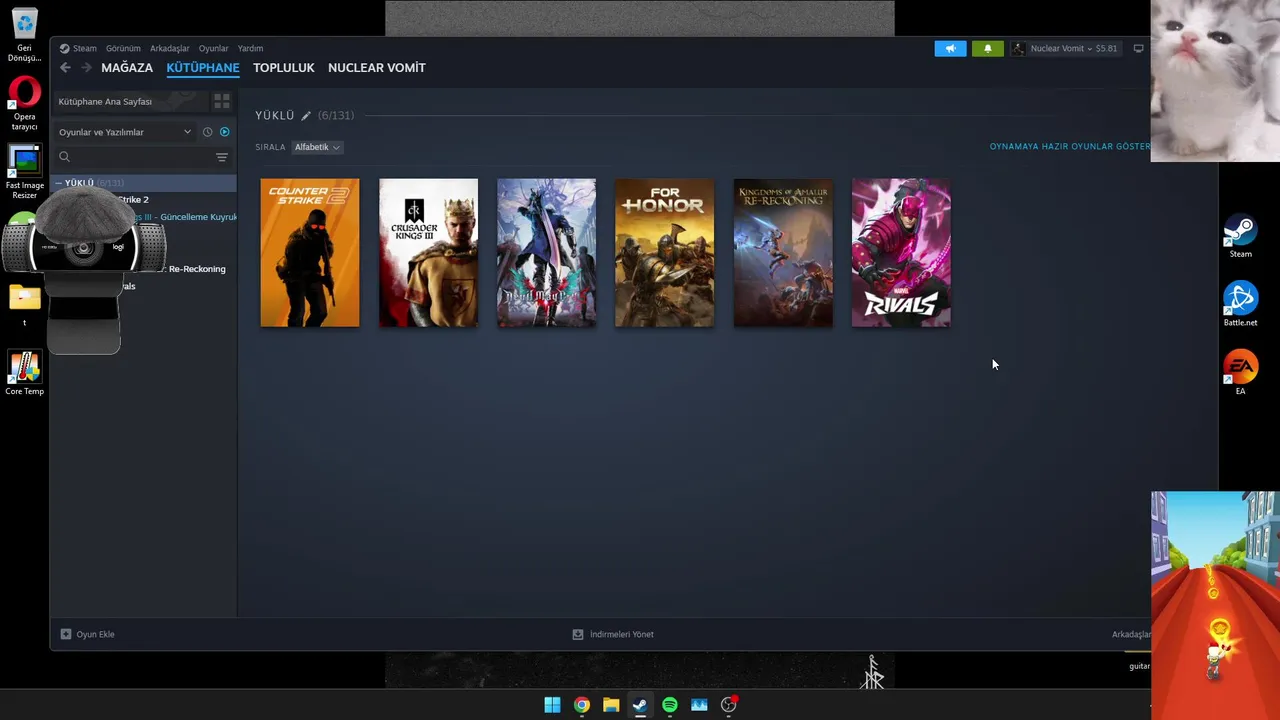Open the Battle.net desktop shortcut
The height and width of the screenshot is (720, 1280).
[1240, 305]
